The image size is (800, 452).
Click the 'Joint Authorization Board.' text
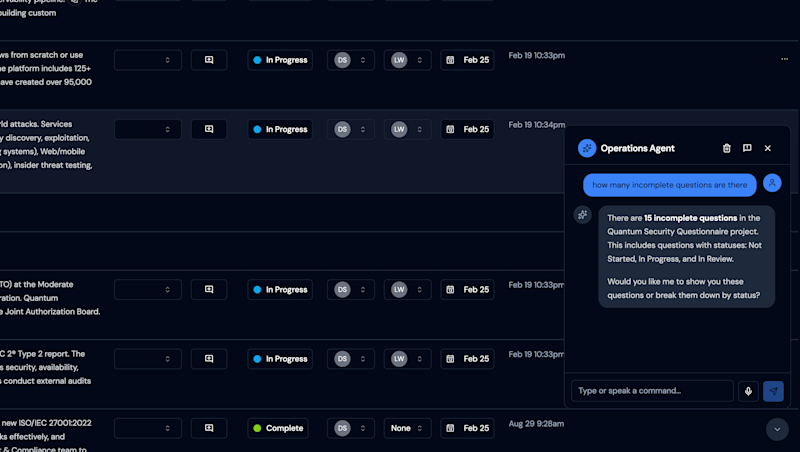pos(53,312)
